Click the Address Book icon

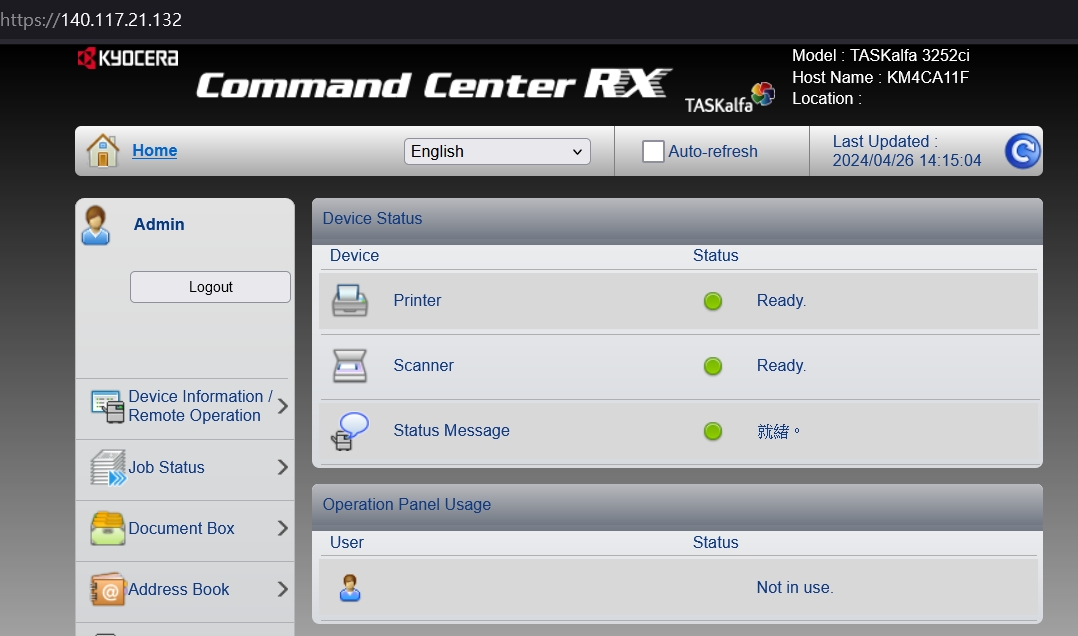[108, 589]
